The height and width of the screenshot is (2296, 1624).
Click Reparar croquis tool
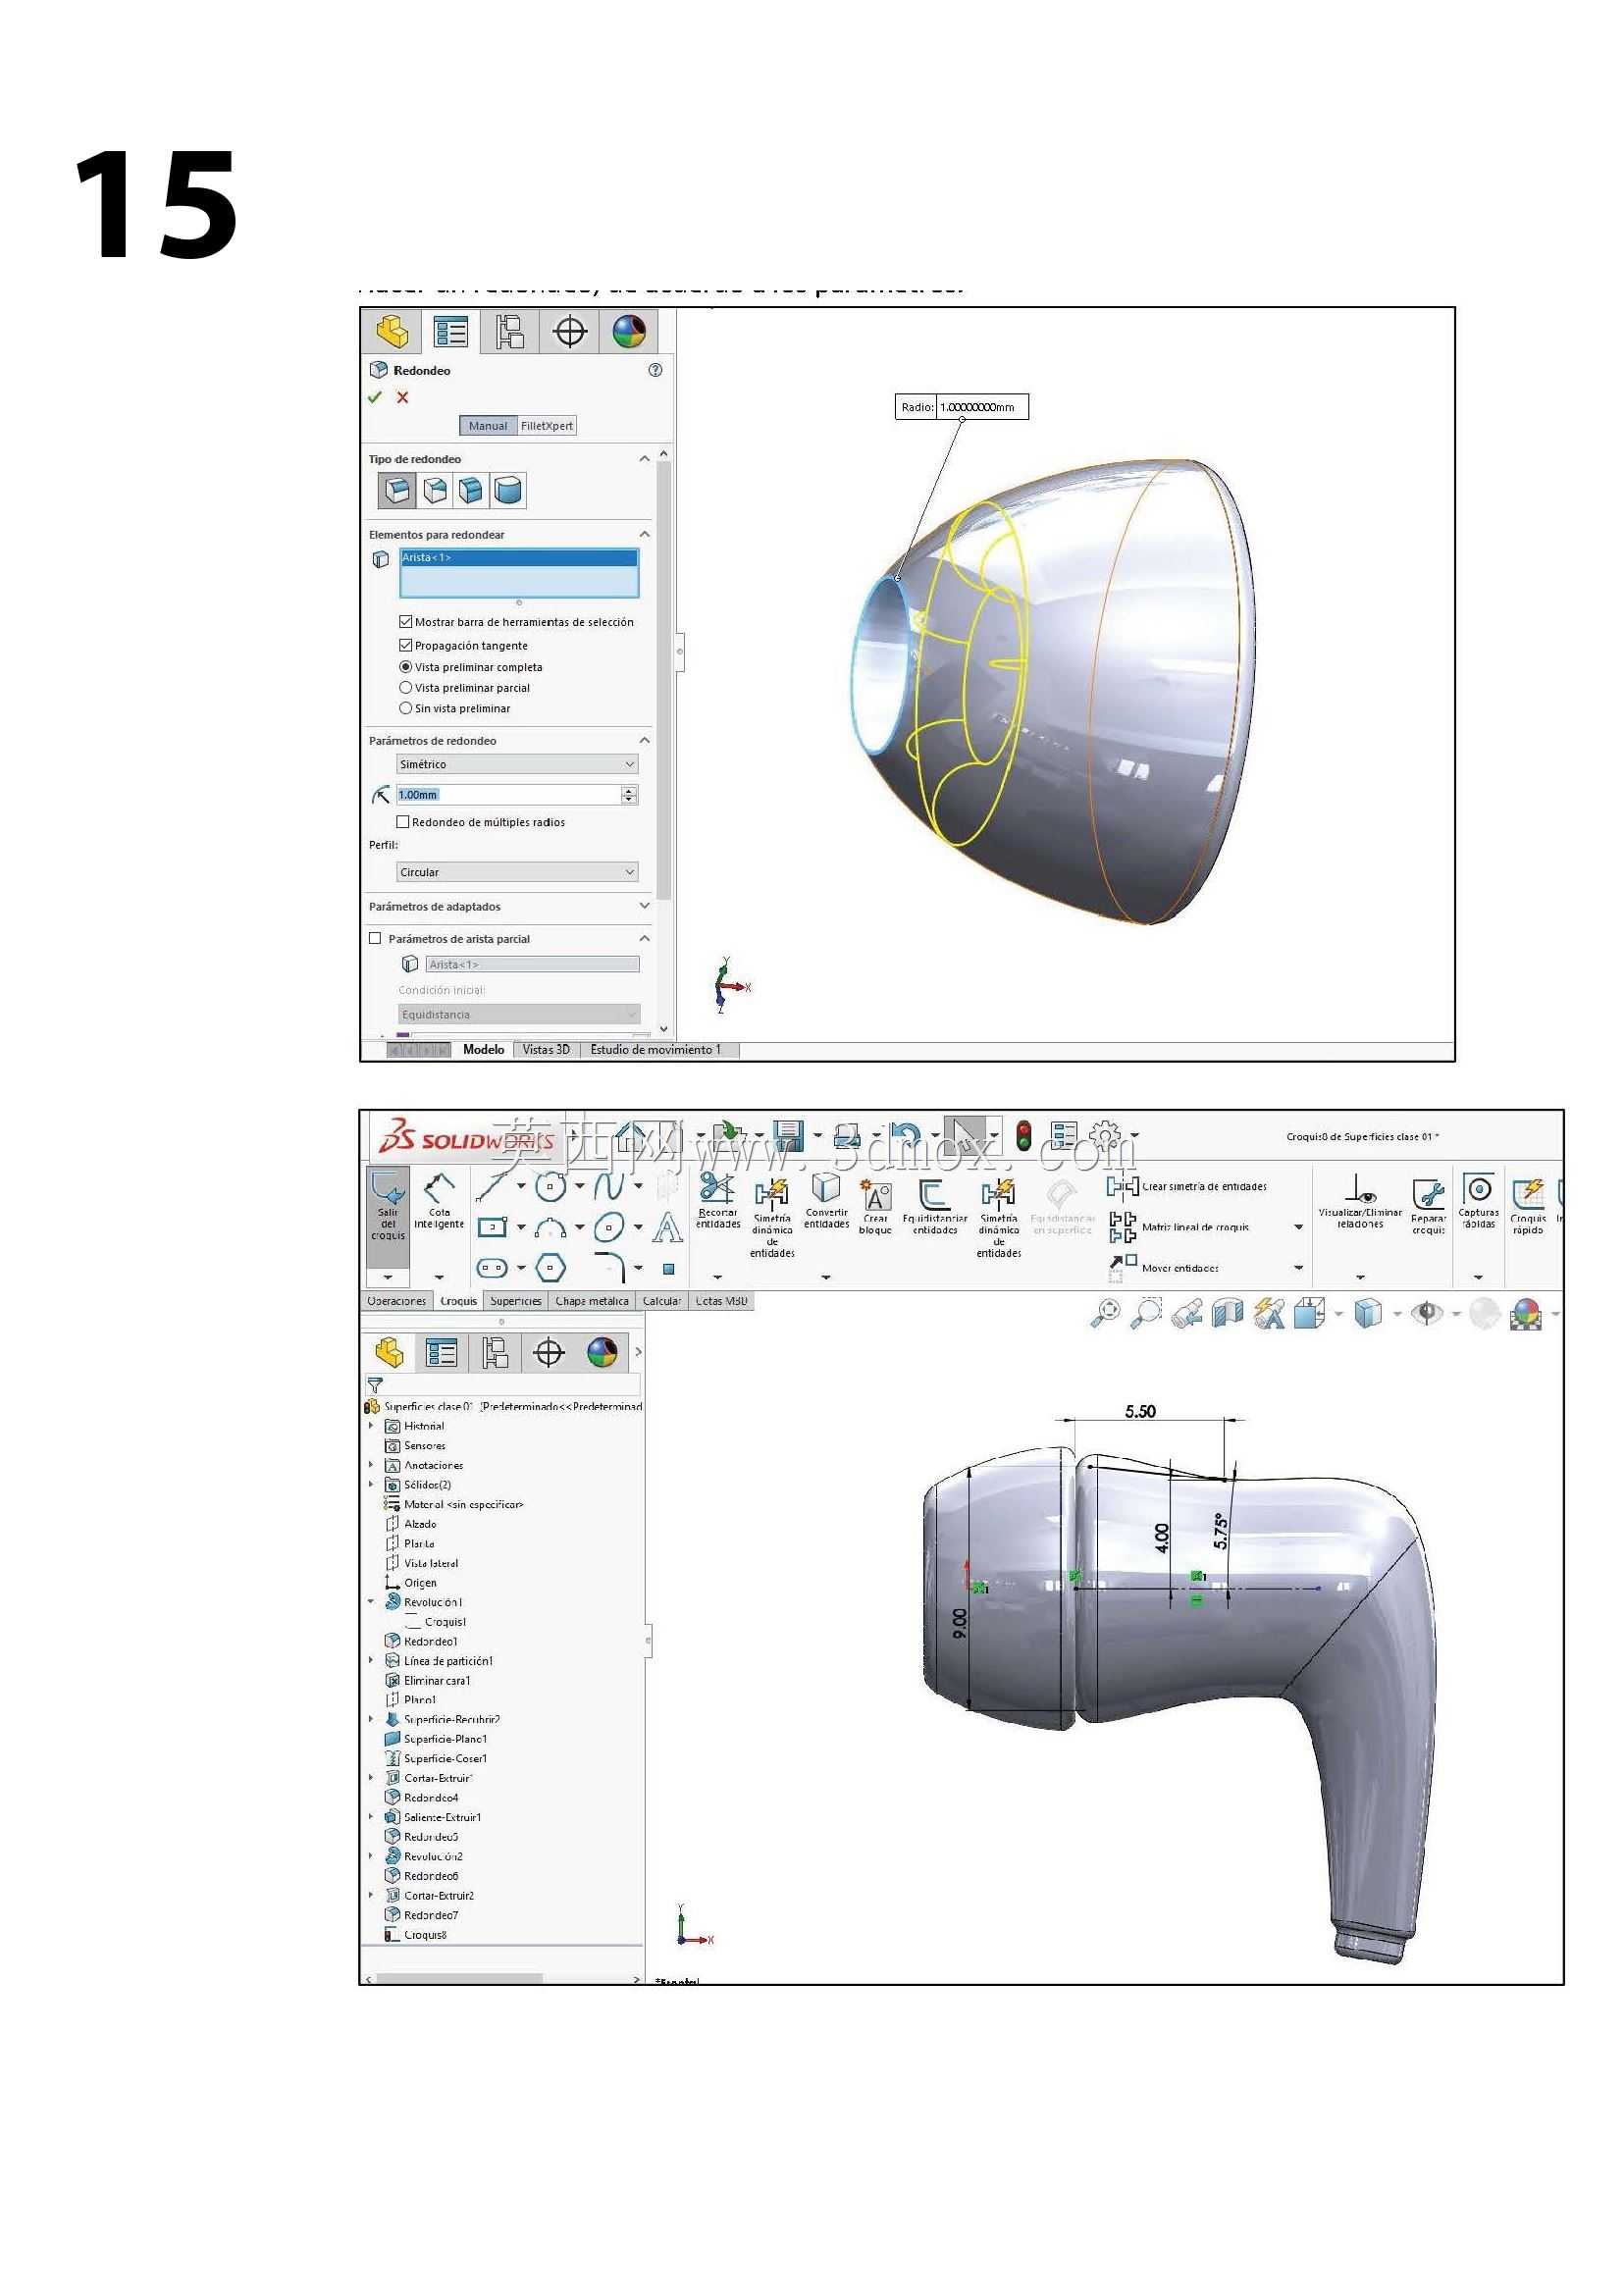tap(1428, 1205)
